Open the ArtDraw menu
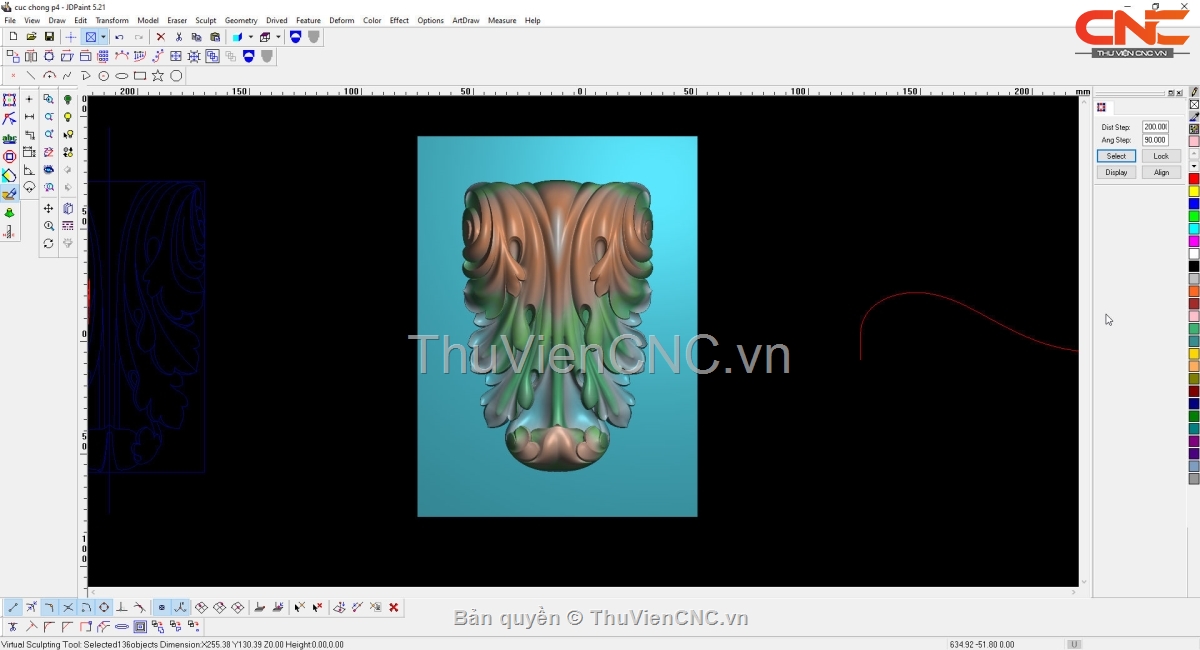Screen dimensions: 1200x650 coord(465,20)
